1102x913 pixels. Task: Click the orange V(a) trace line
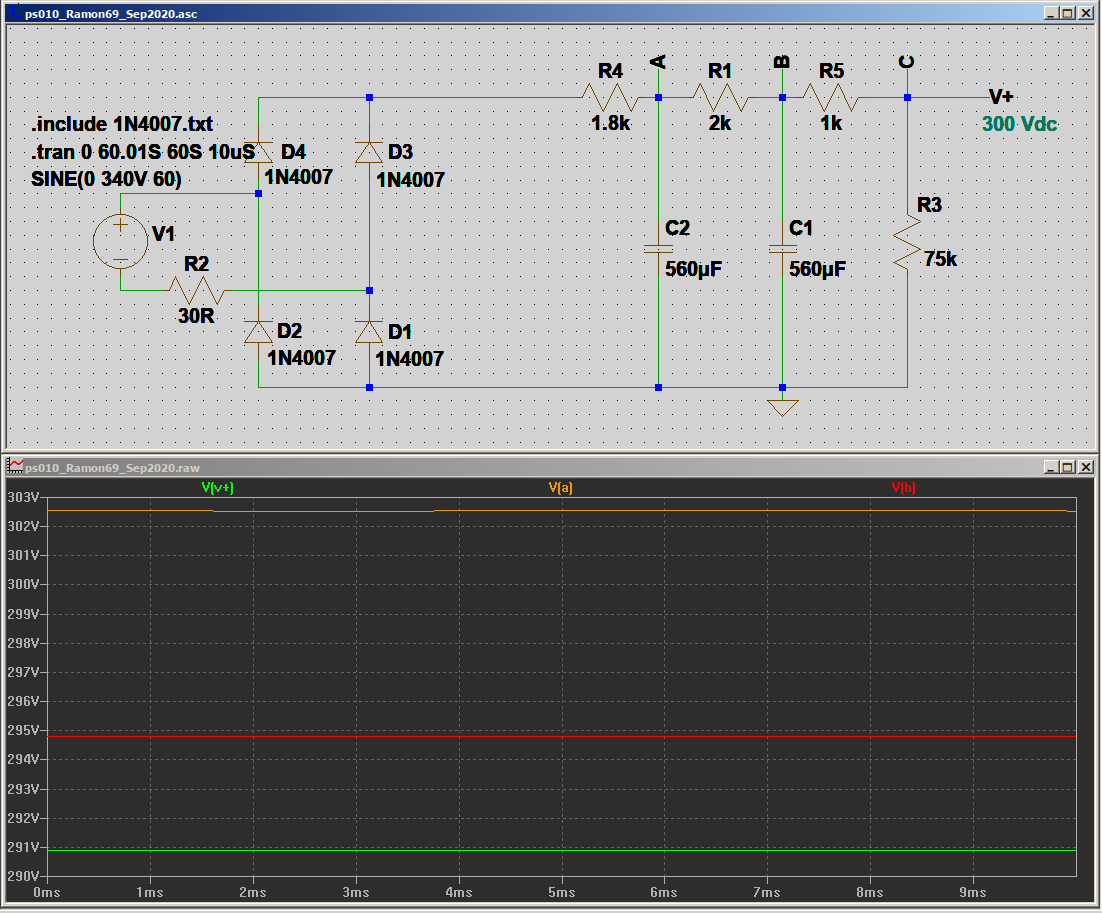[x=562, y=511]
